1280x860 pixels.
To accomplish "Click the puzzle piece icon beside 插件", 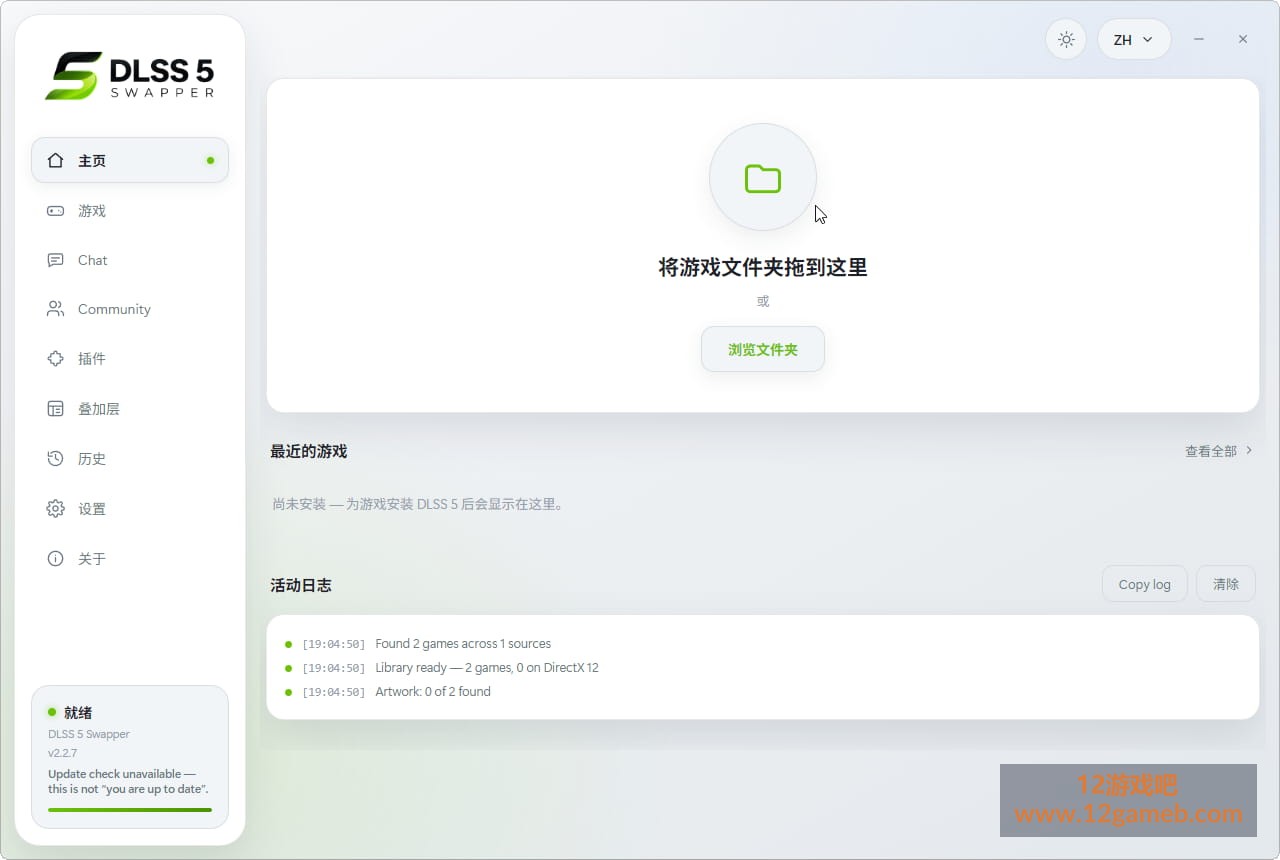I will (x=56, y=359).
